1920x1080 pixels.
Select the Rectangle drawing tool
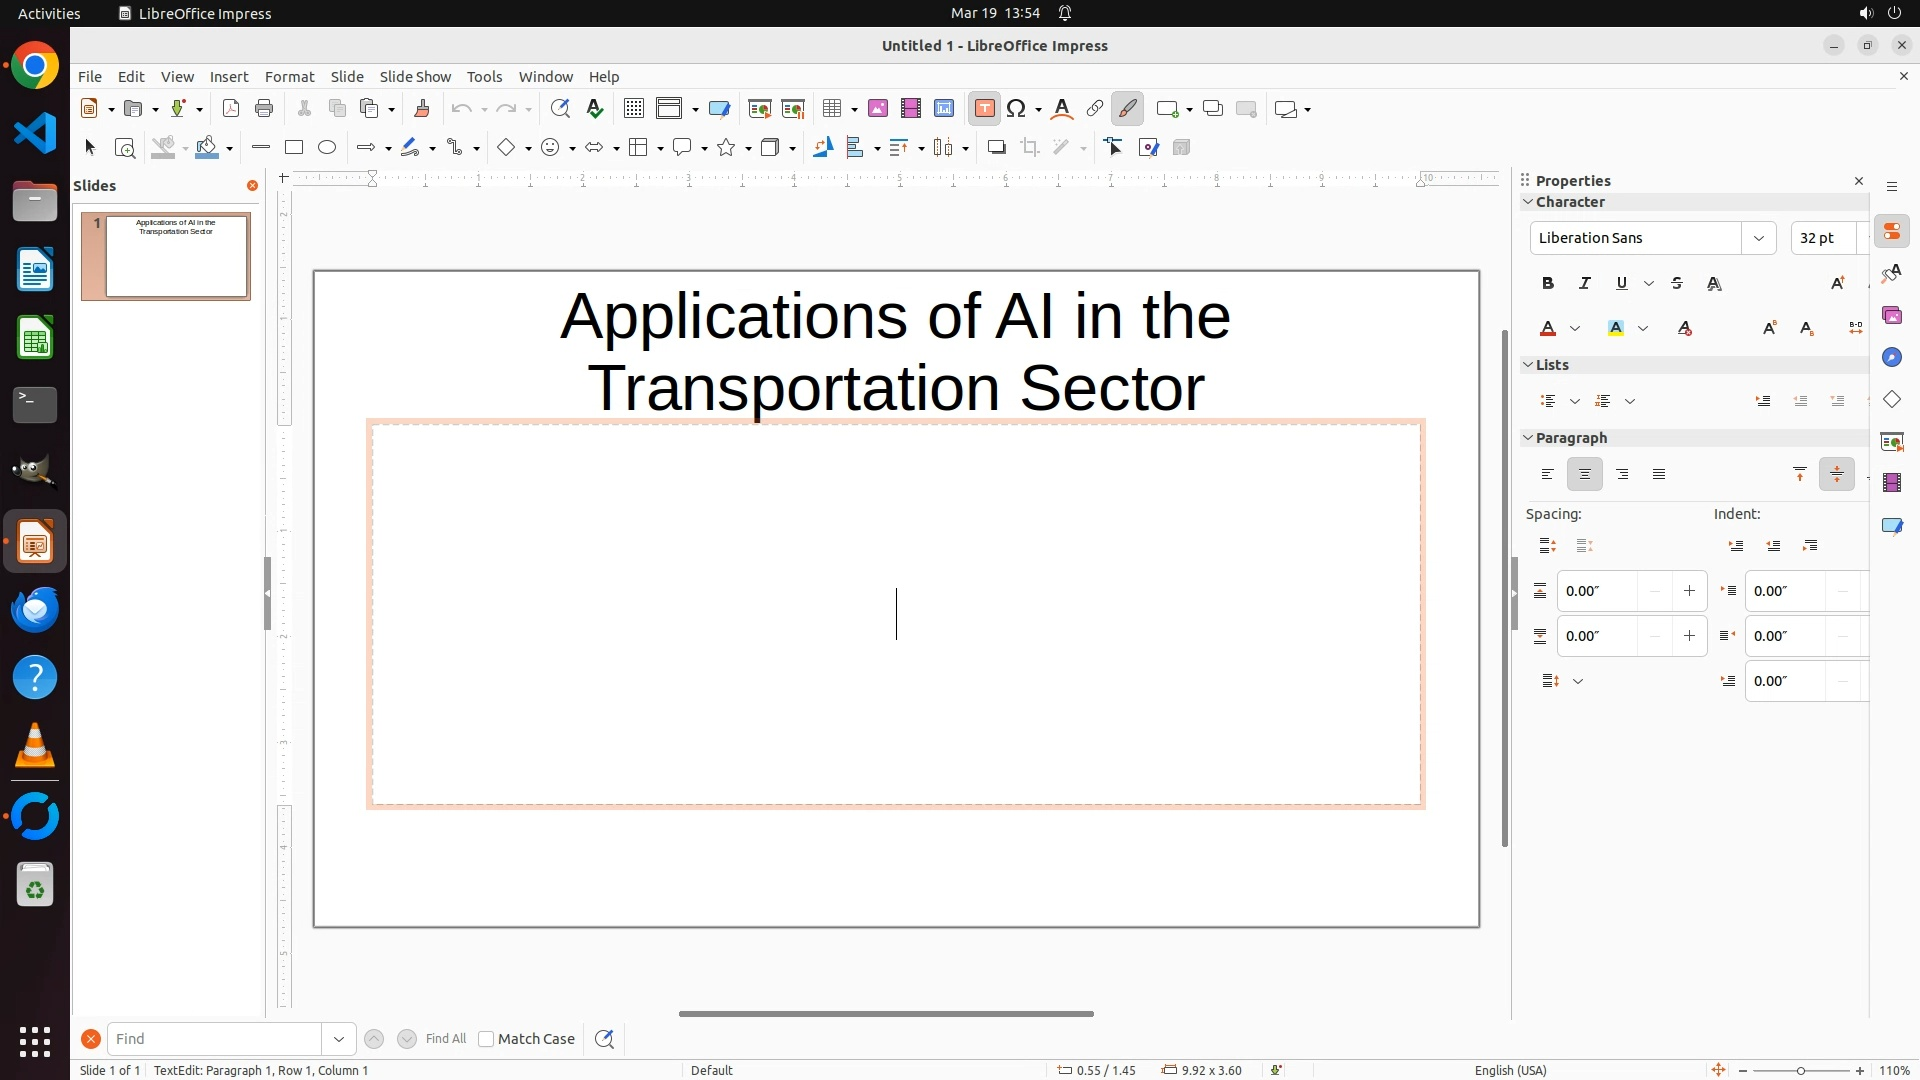pos(294,148)
